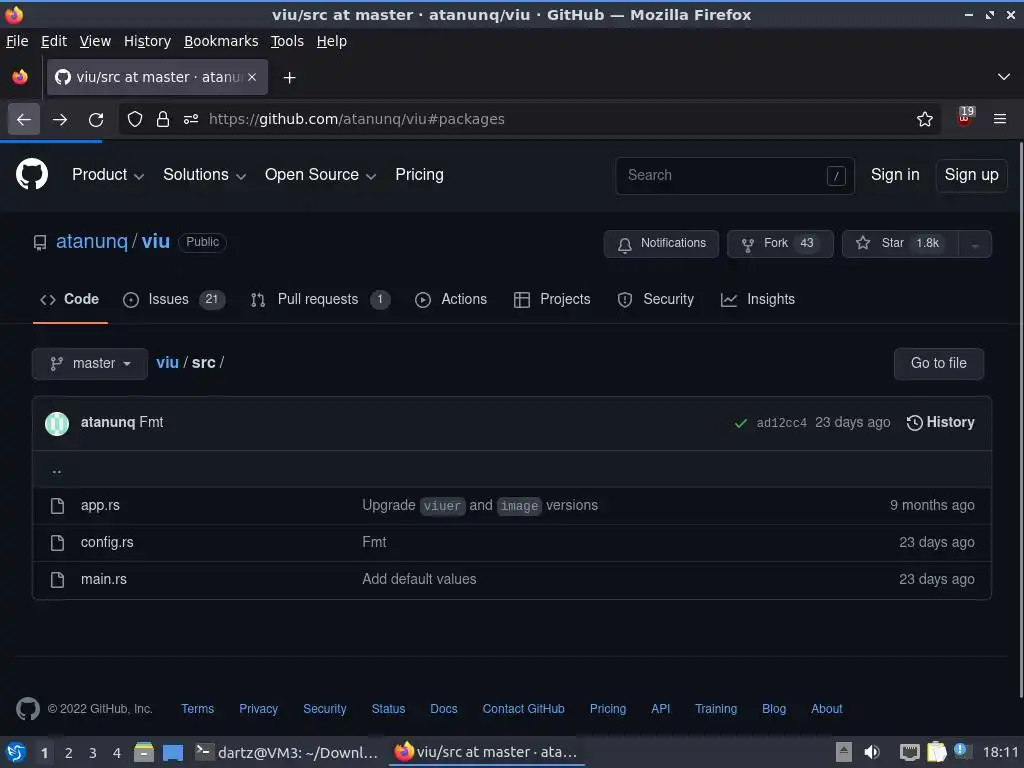
Task: Open the master branch selector dropdown
Action: 90,364
